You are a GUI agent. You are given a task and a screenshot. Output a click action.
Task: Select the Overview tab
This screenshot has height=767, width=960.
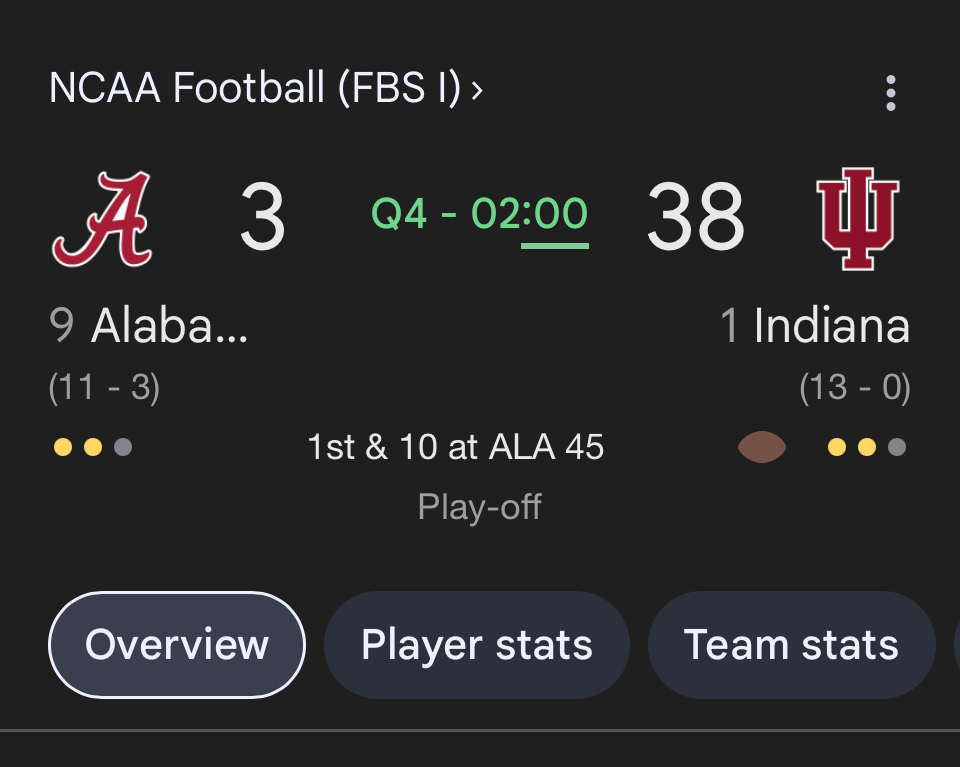point(177,645)
